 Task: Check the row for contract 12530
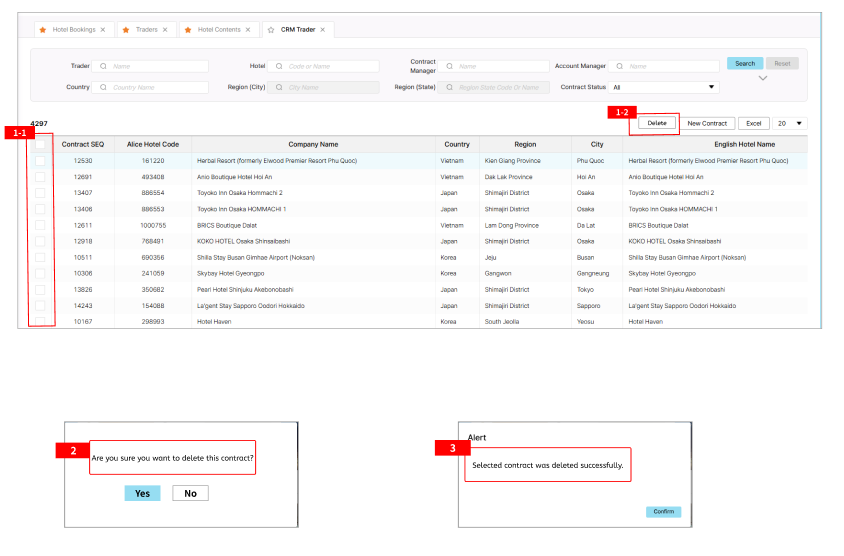[40, 160]
